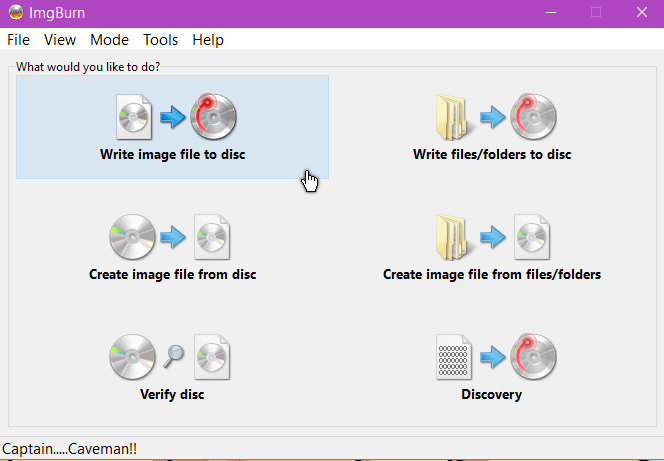The width and height of the screenshot is (664, 461).
Task: Open the View menu
Action: coord(60,40)
